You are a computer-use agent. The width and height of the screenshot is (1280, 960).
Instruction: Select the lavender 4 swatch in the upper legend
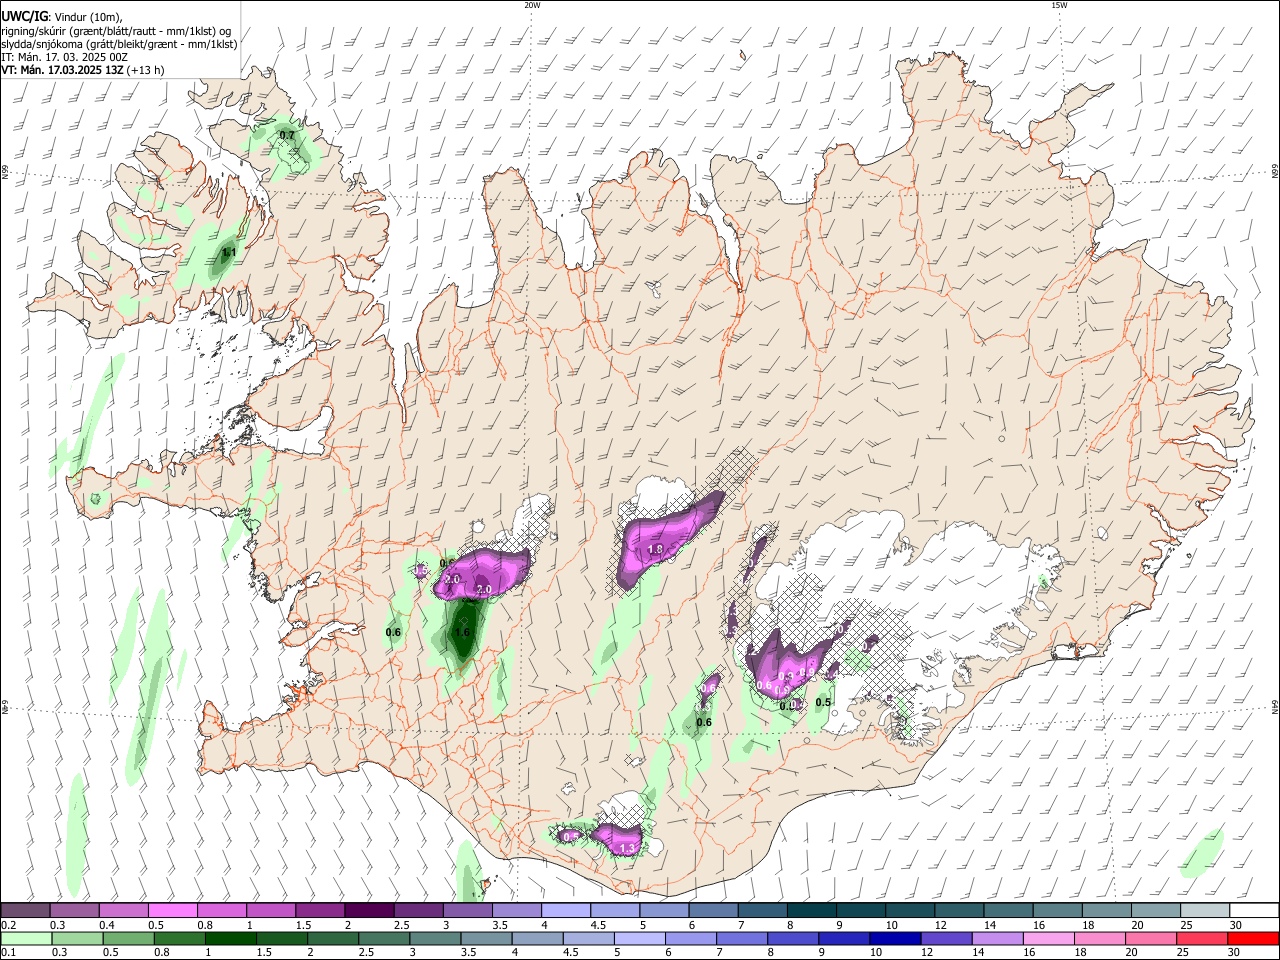tap(566, 910)
